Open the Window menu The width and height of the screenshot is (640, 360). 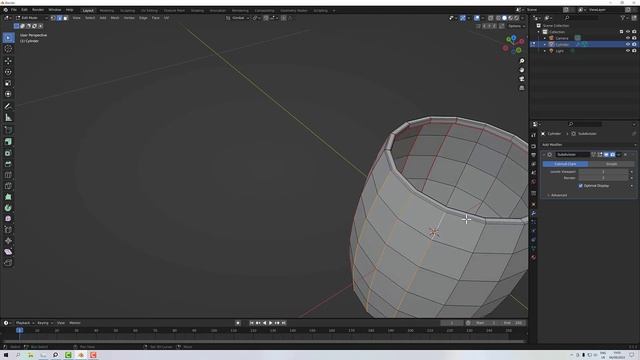tap(55, 10)
